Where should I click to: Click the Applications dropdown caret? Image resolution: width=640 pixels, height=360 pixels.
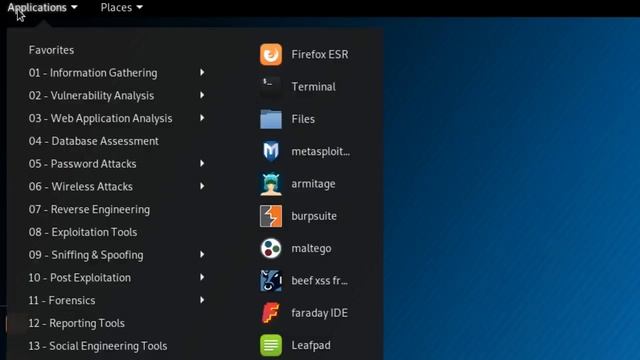(x=74, y=7)
